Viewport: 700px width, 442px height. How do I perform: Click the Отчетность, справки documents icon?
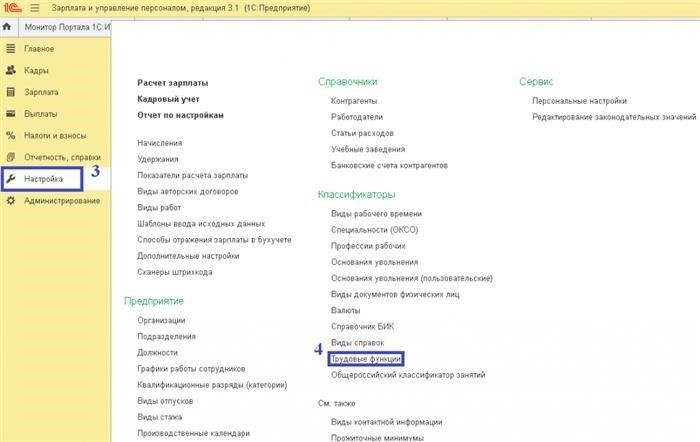coord(11,157)
